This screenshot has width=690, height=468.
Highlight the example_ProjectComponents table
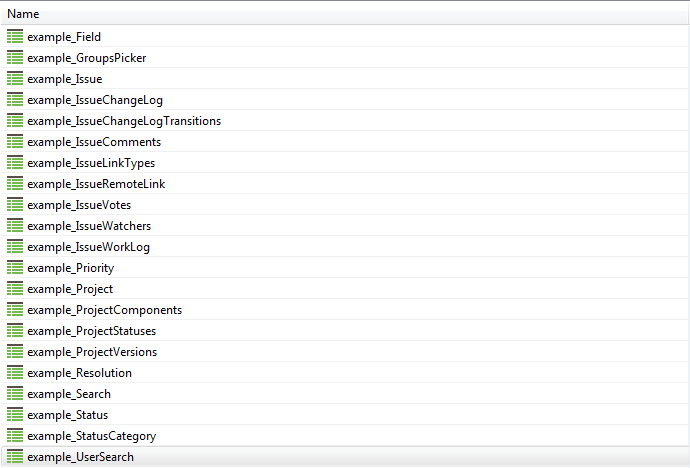coord(105,310)
